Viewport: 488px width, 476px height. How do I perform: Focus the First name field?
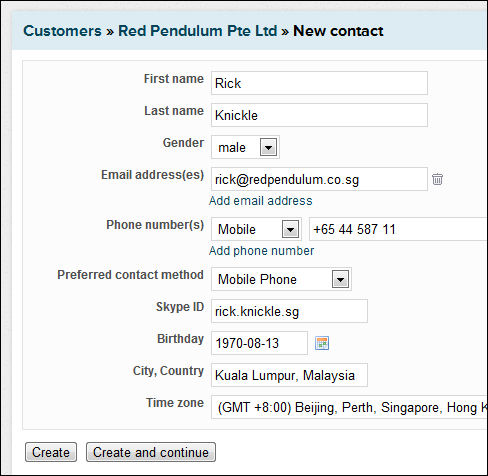319,83
